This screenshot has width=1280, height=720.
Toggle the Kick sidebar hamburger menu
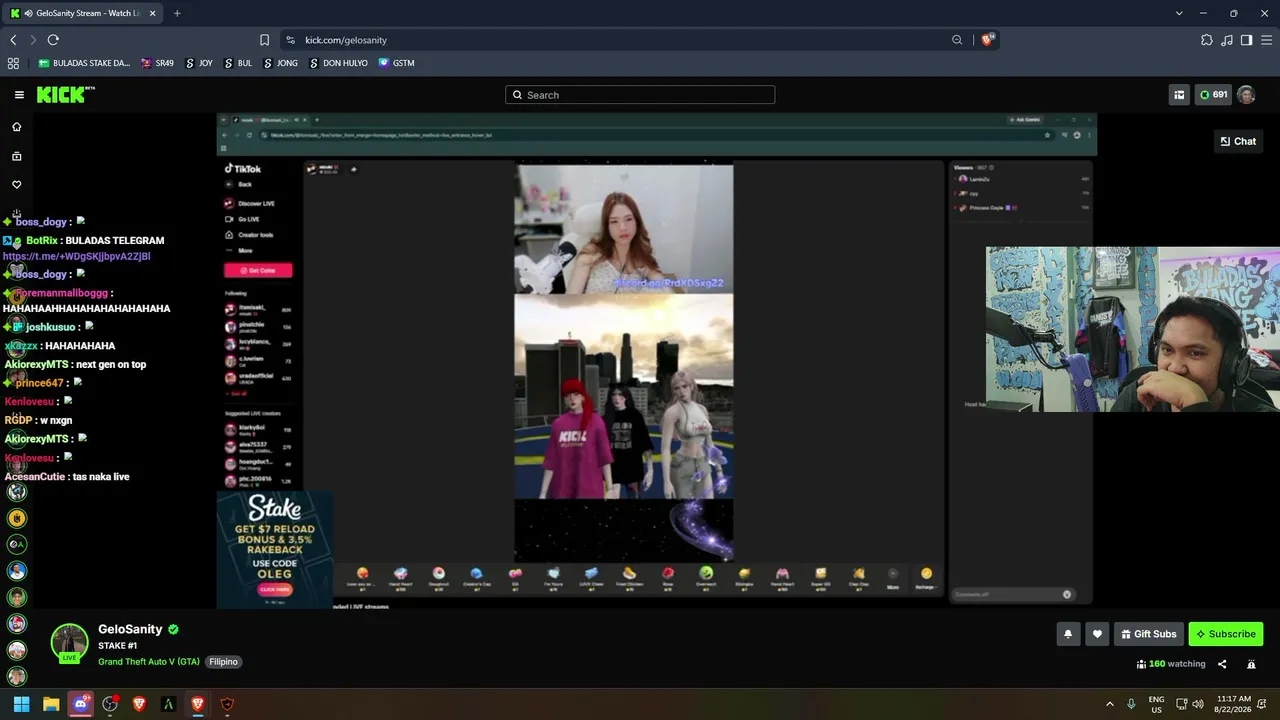[x=19, y=95]
